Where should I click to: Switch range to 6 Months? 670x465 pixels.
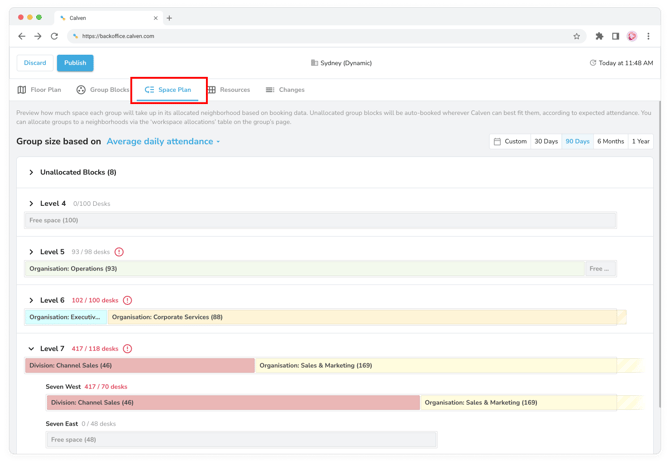pyautogui.click(x=610, y=141)
